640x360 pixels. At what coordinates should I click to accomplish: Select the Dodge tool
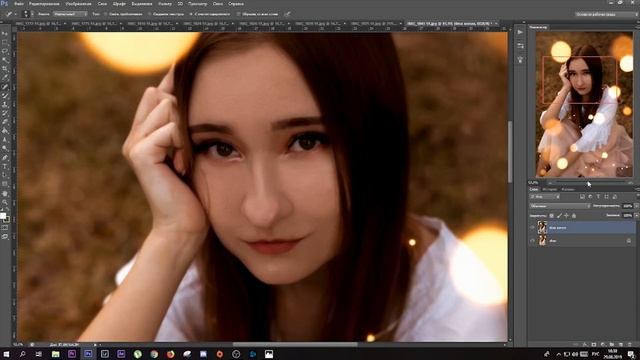(4, 149)
